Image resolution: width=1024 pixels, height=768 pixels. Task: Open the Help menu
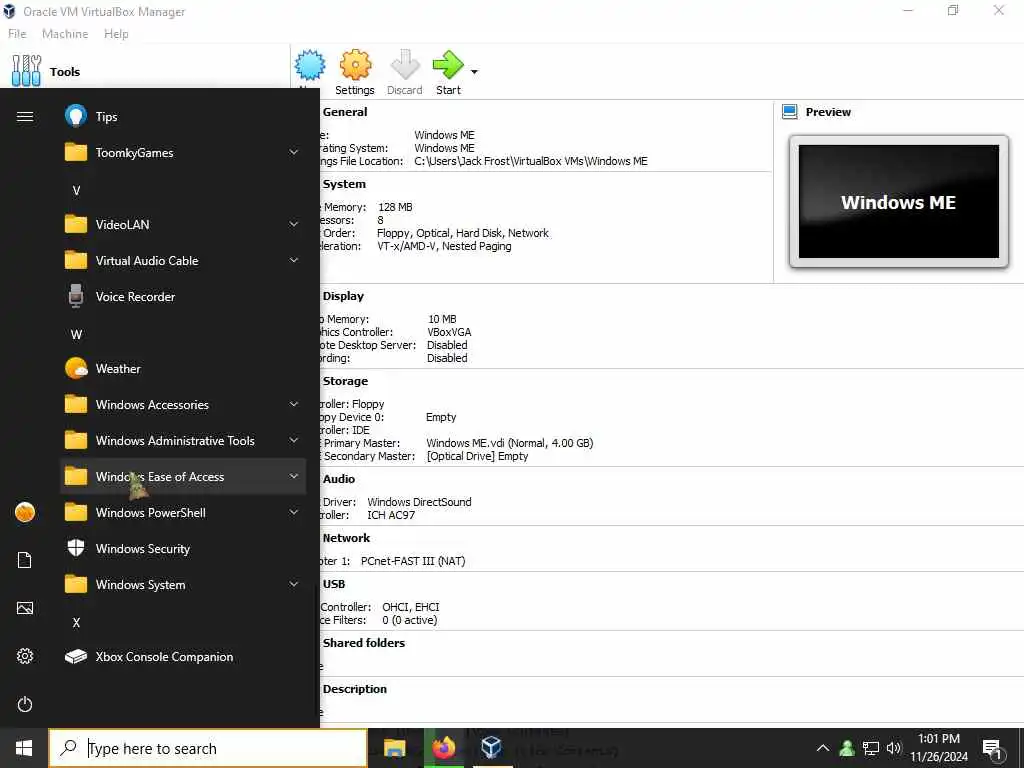[116, 34]
